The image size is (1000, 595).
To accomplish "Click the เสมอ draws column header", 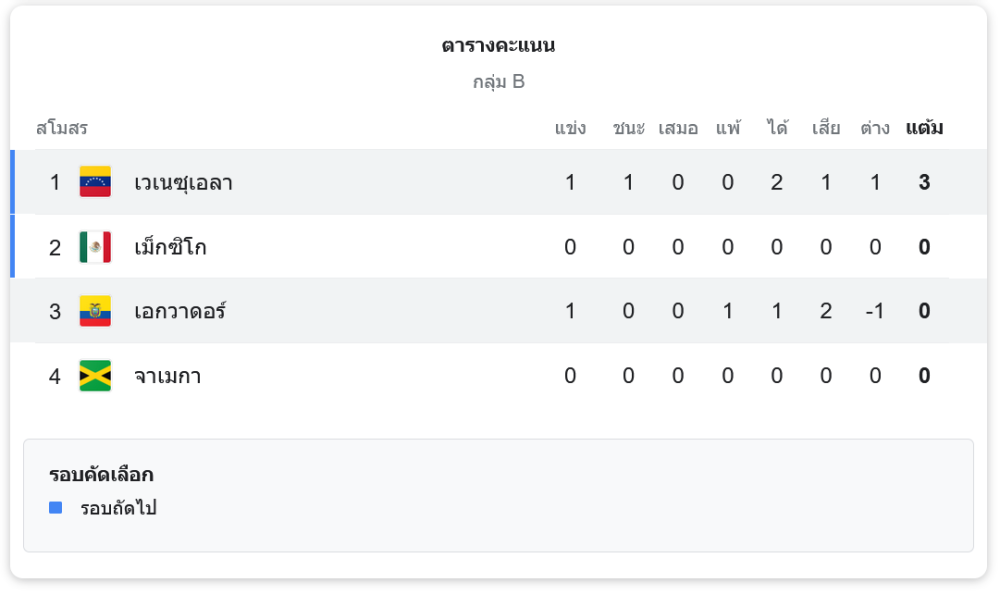I will pyautogui.click(x=678, y=128).
